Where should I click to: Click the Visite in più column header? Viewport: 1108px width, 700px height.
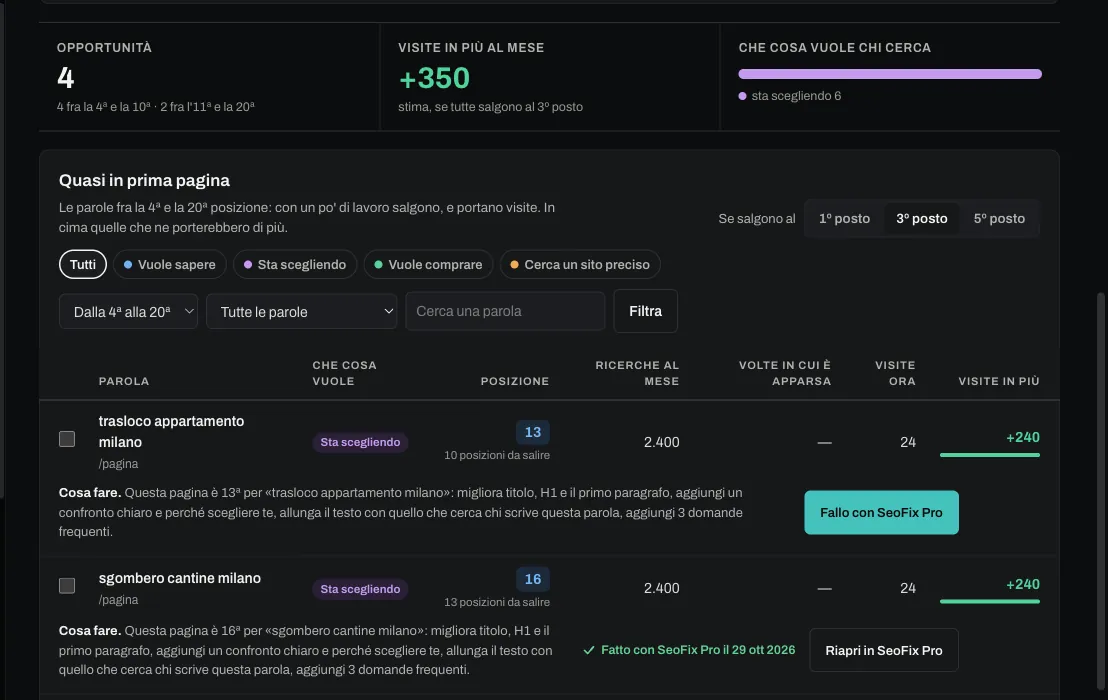pyautogui.click(x=998, y=381)
